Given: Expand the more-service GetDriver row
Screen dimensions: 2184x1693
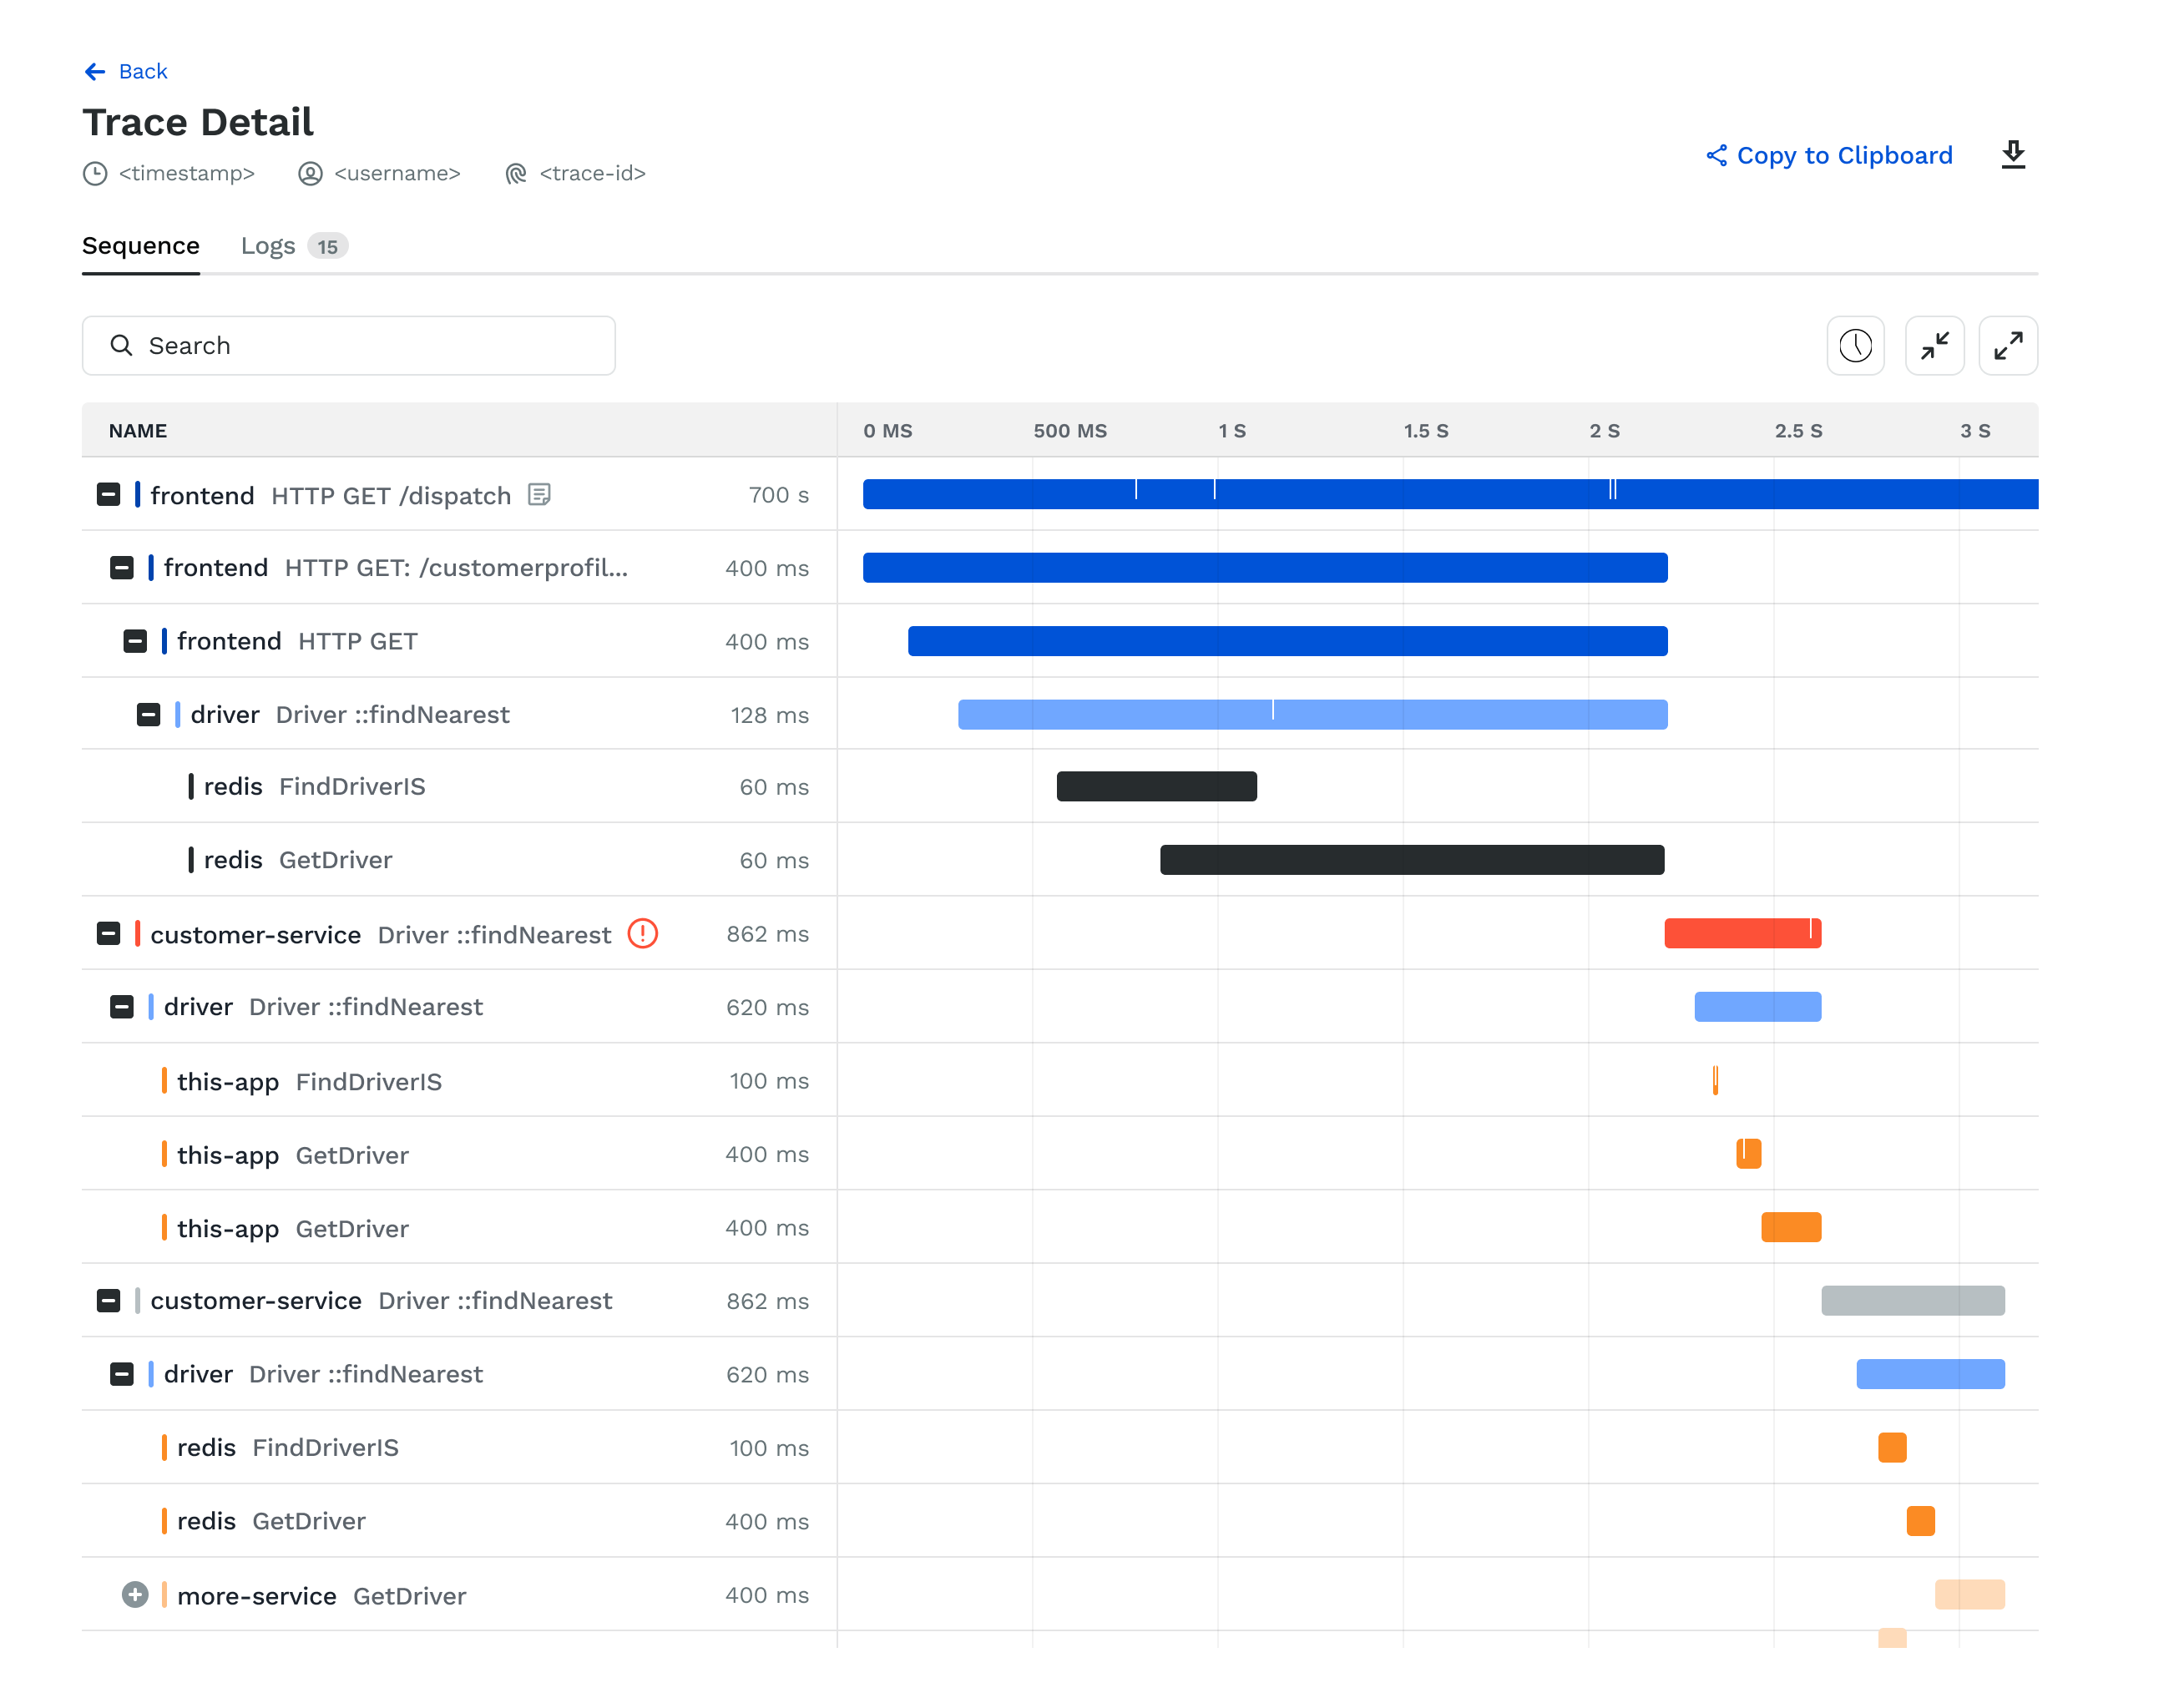Looking at the screenshot, I should coord(135,1595).
